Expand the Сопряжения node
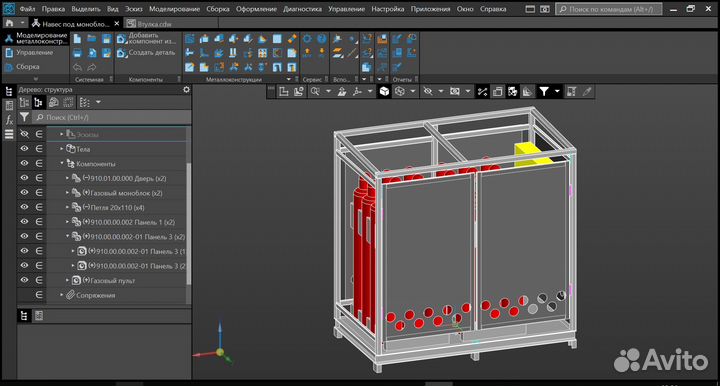 click(62, 295)
